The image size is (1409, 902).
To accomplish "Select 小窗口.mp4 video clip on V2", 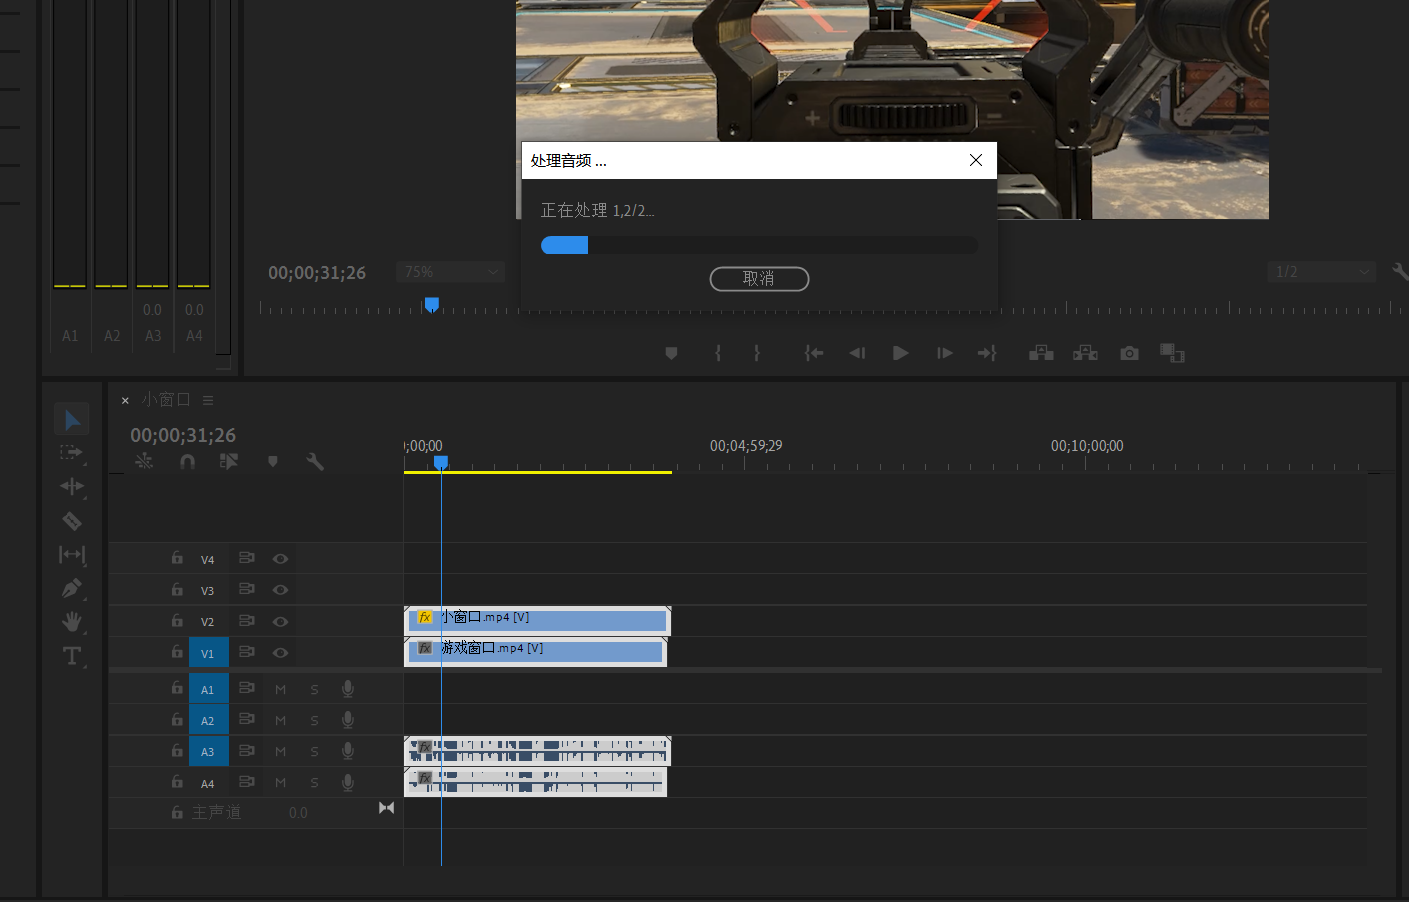I will [537, 621].
